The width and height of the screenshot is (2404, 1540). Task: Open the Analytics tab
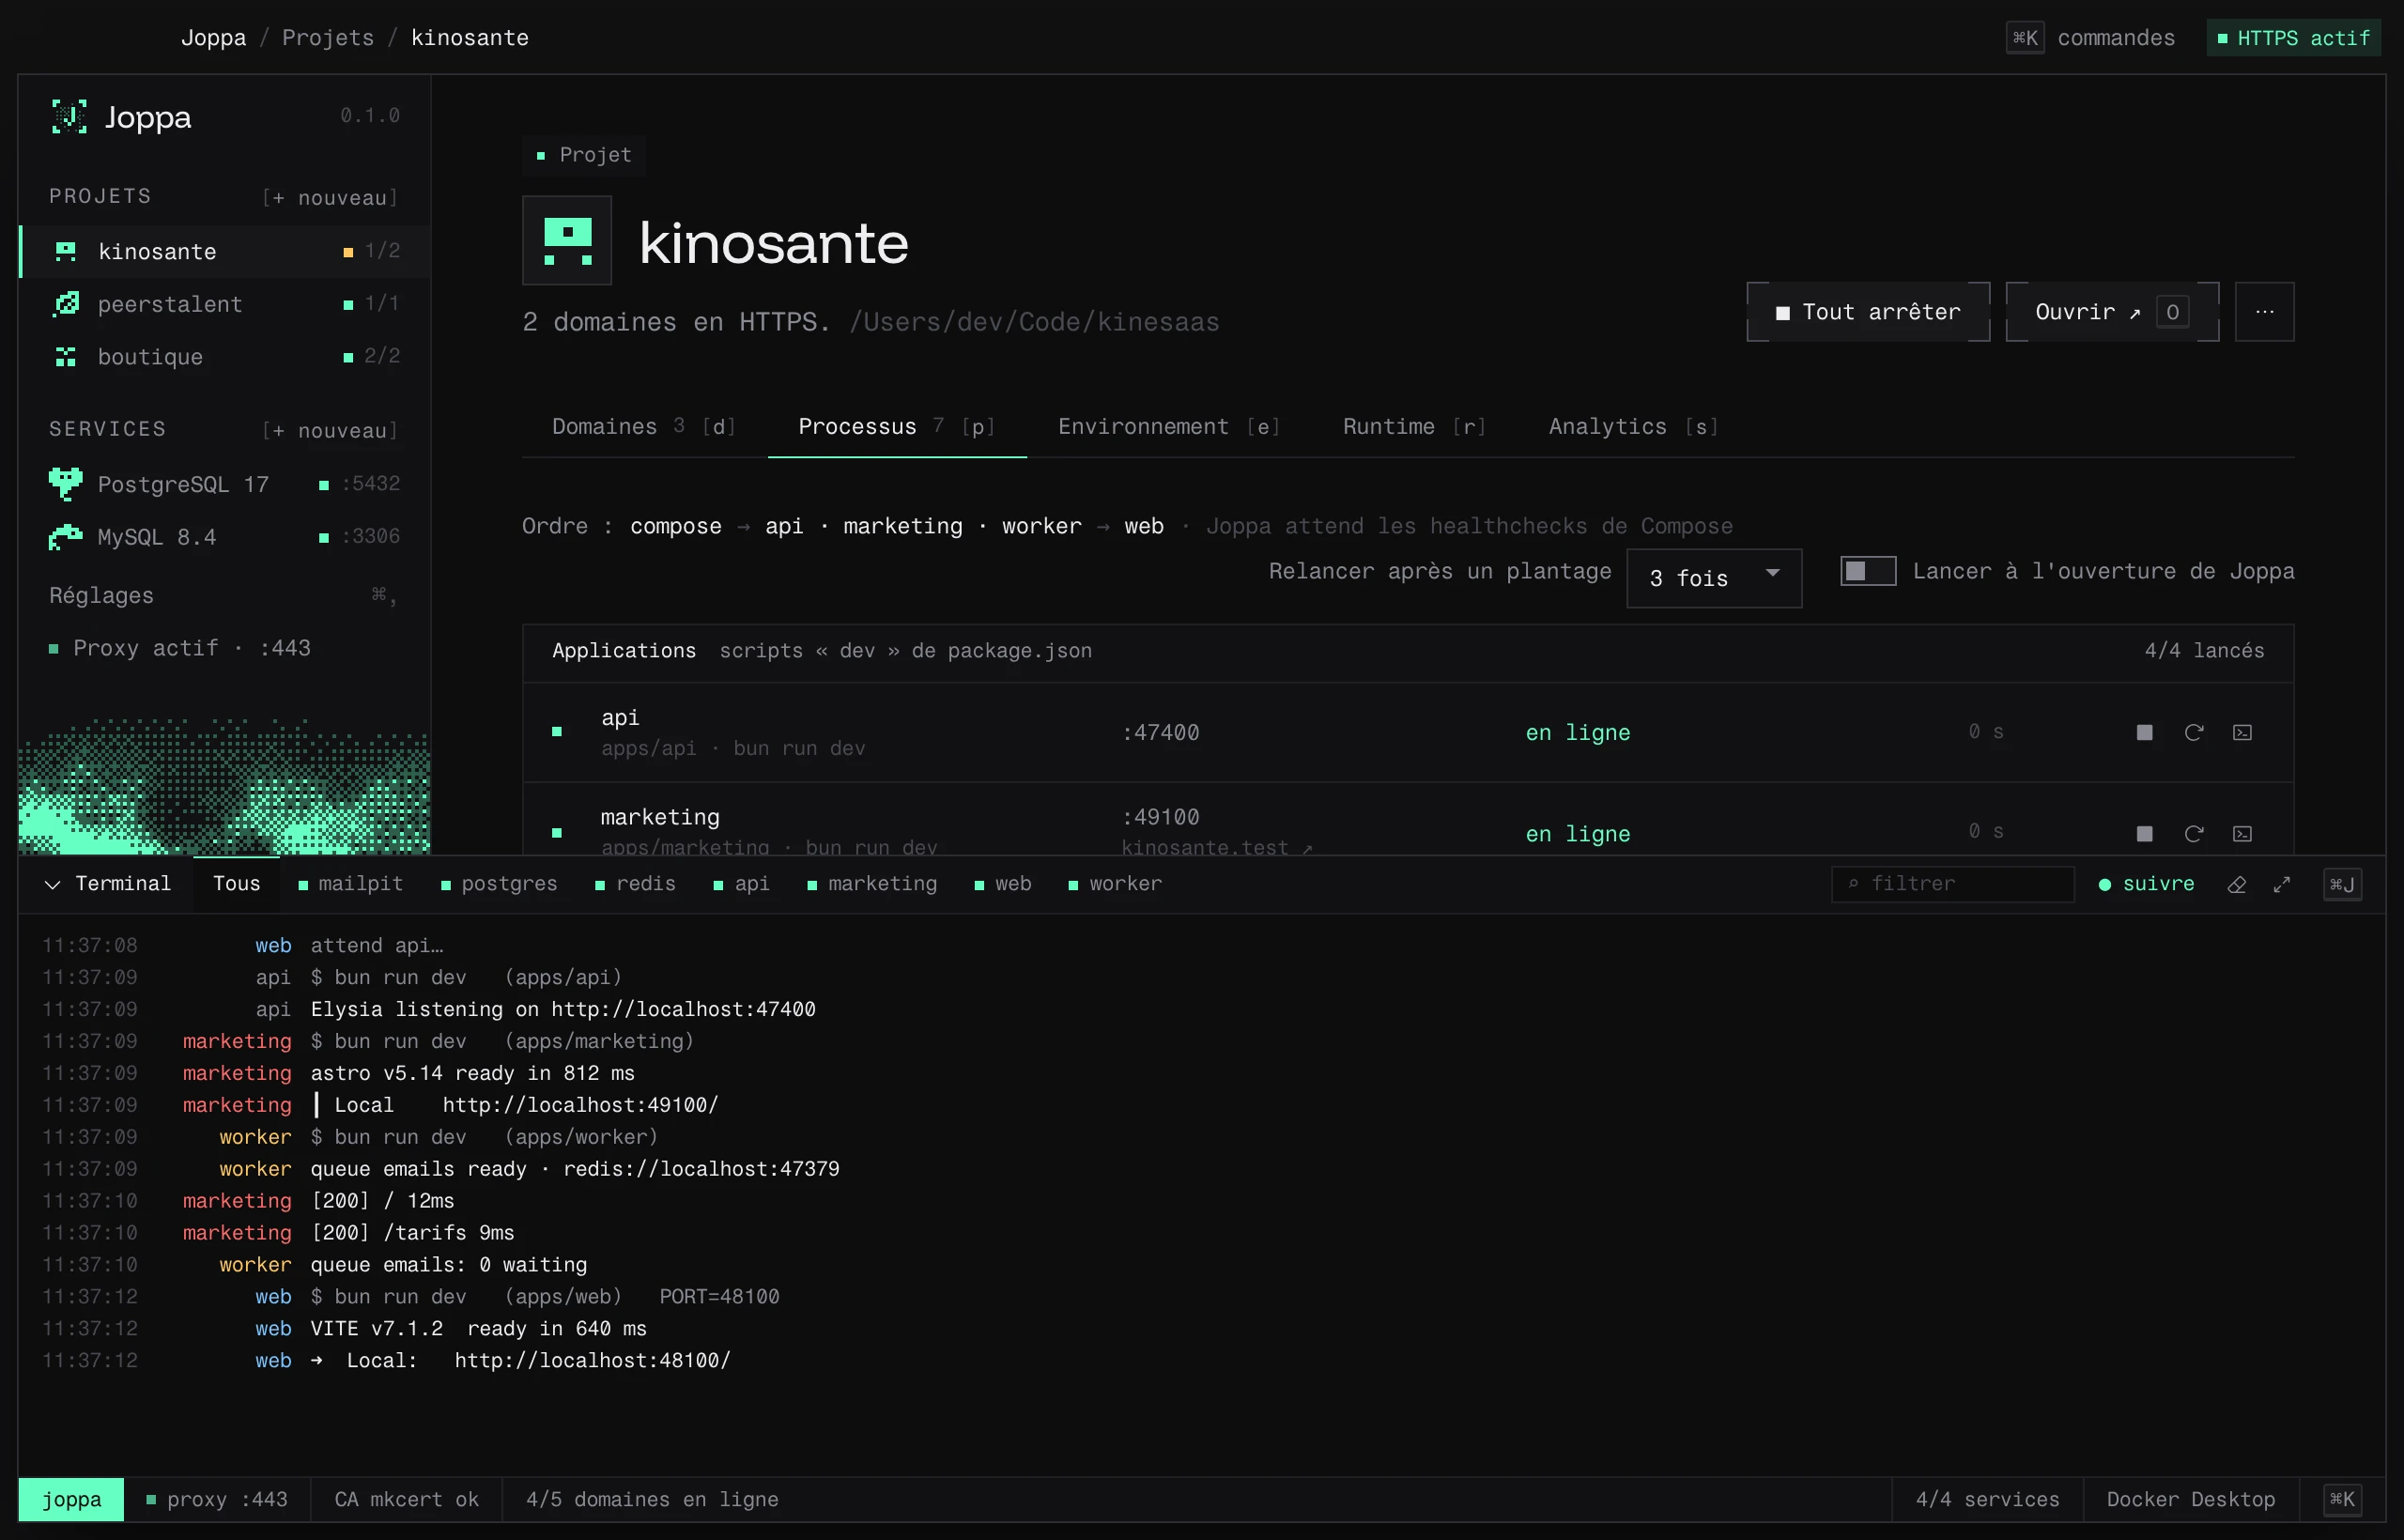point(1633,427)
